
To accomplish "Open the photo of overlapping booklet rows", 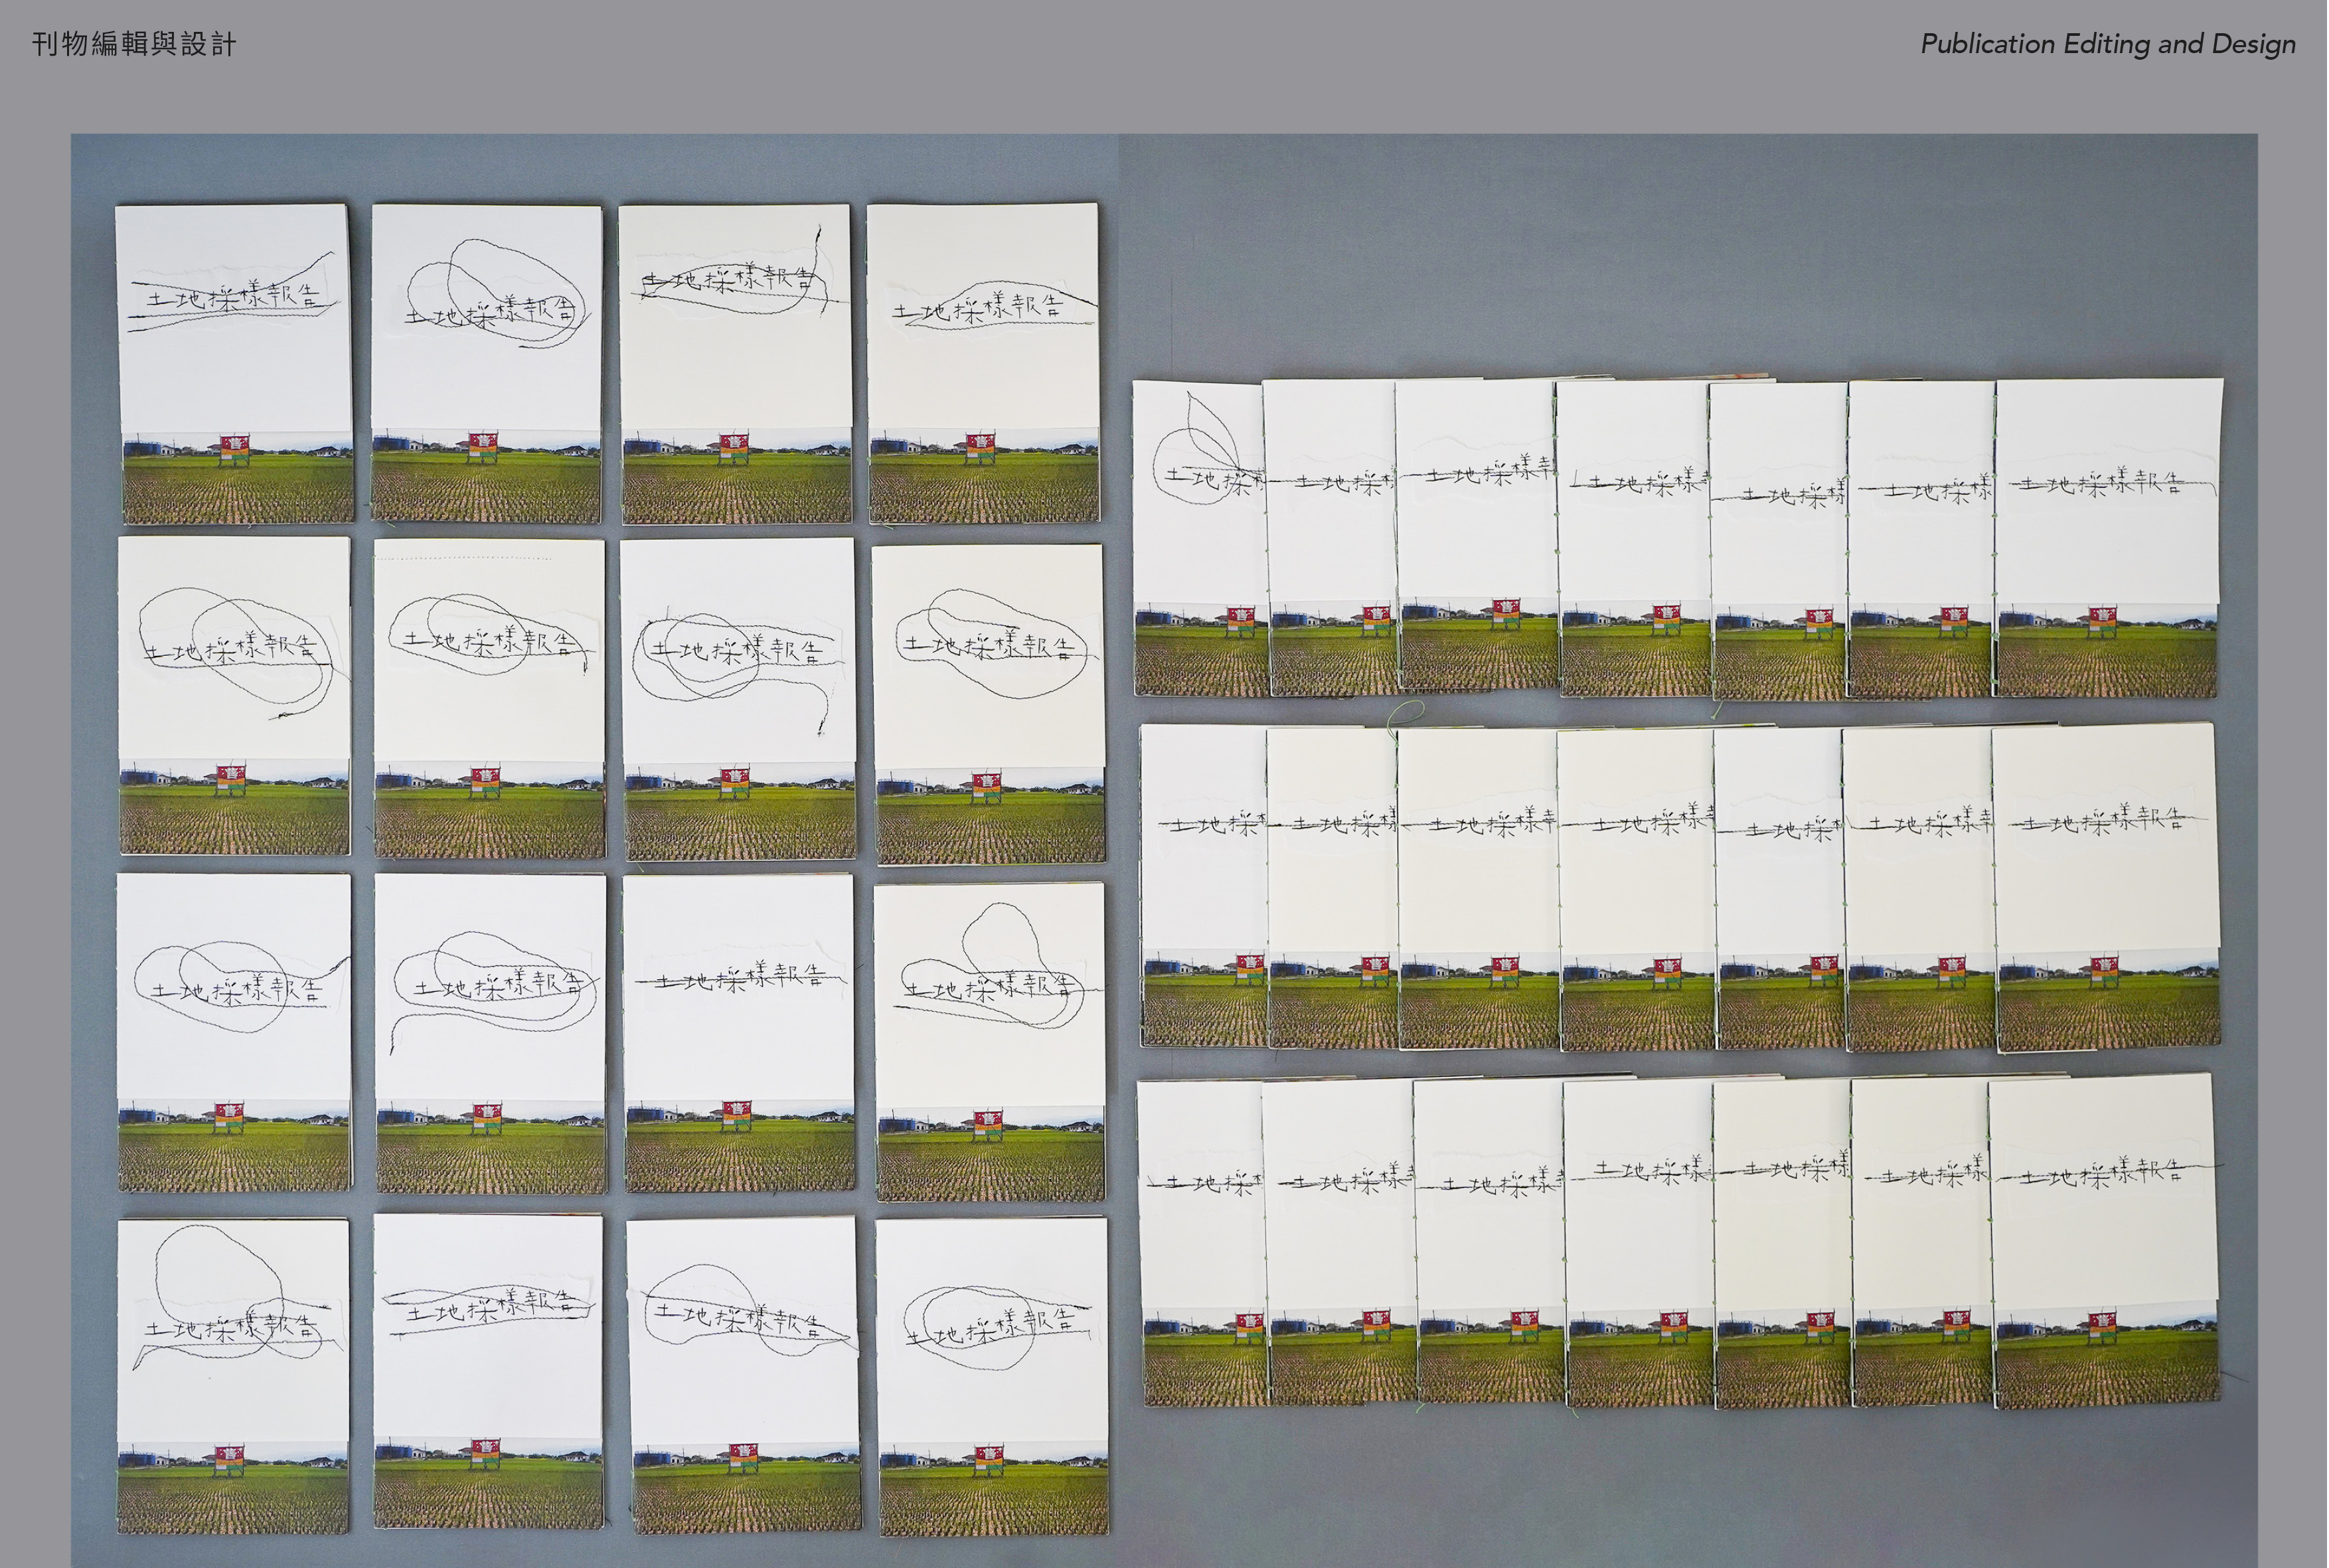I will click(1688, 851).
